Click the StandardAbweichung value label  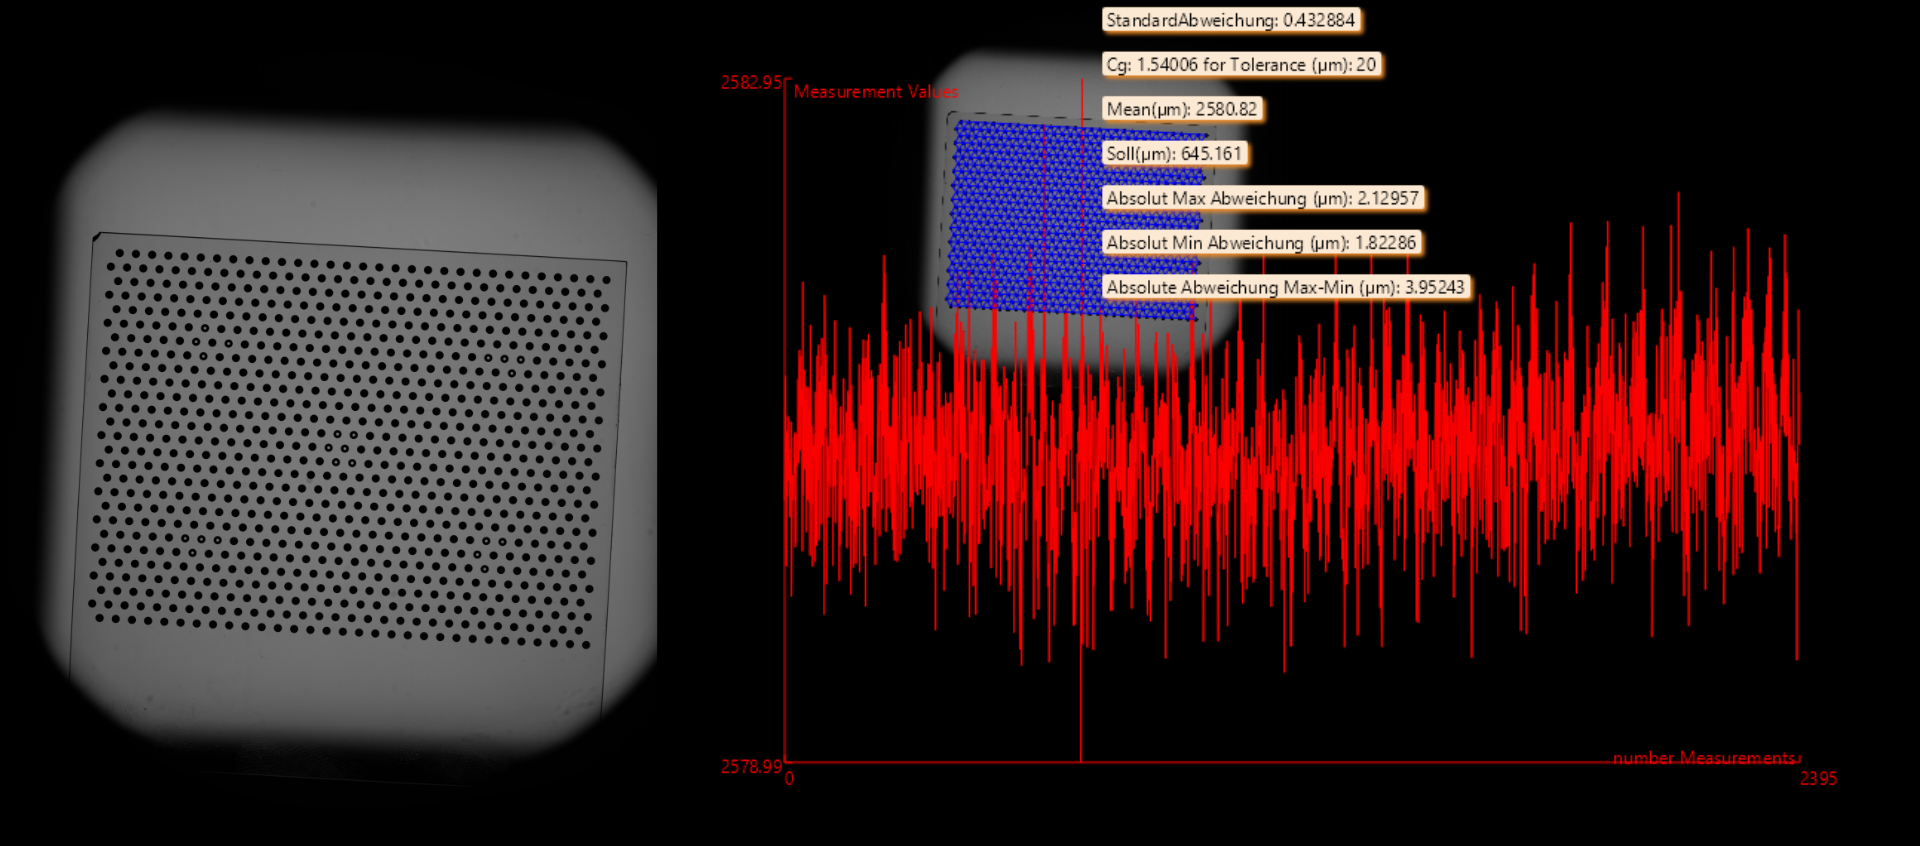click(1231, 20)
